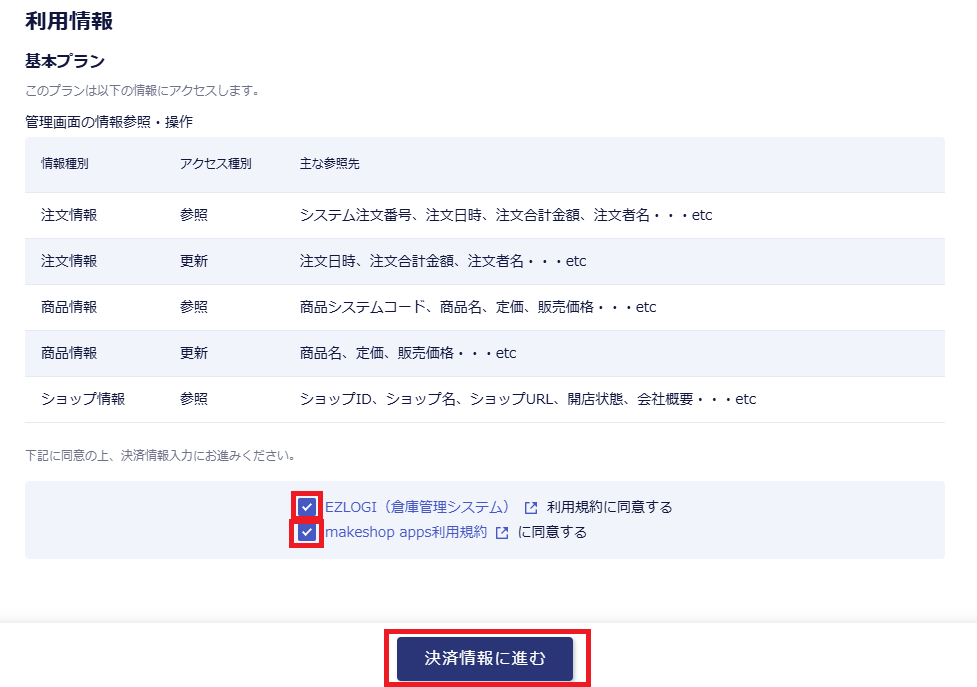Check the EZLOGI terms agreement checkbox
The width and height of the screenshot is (977, 687).
coord(307,507)
